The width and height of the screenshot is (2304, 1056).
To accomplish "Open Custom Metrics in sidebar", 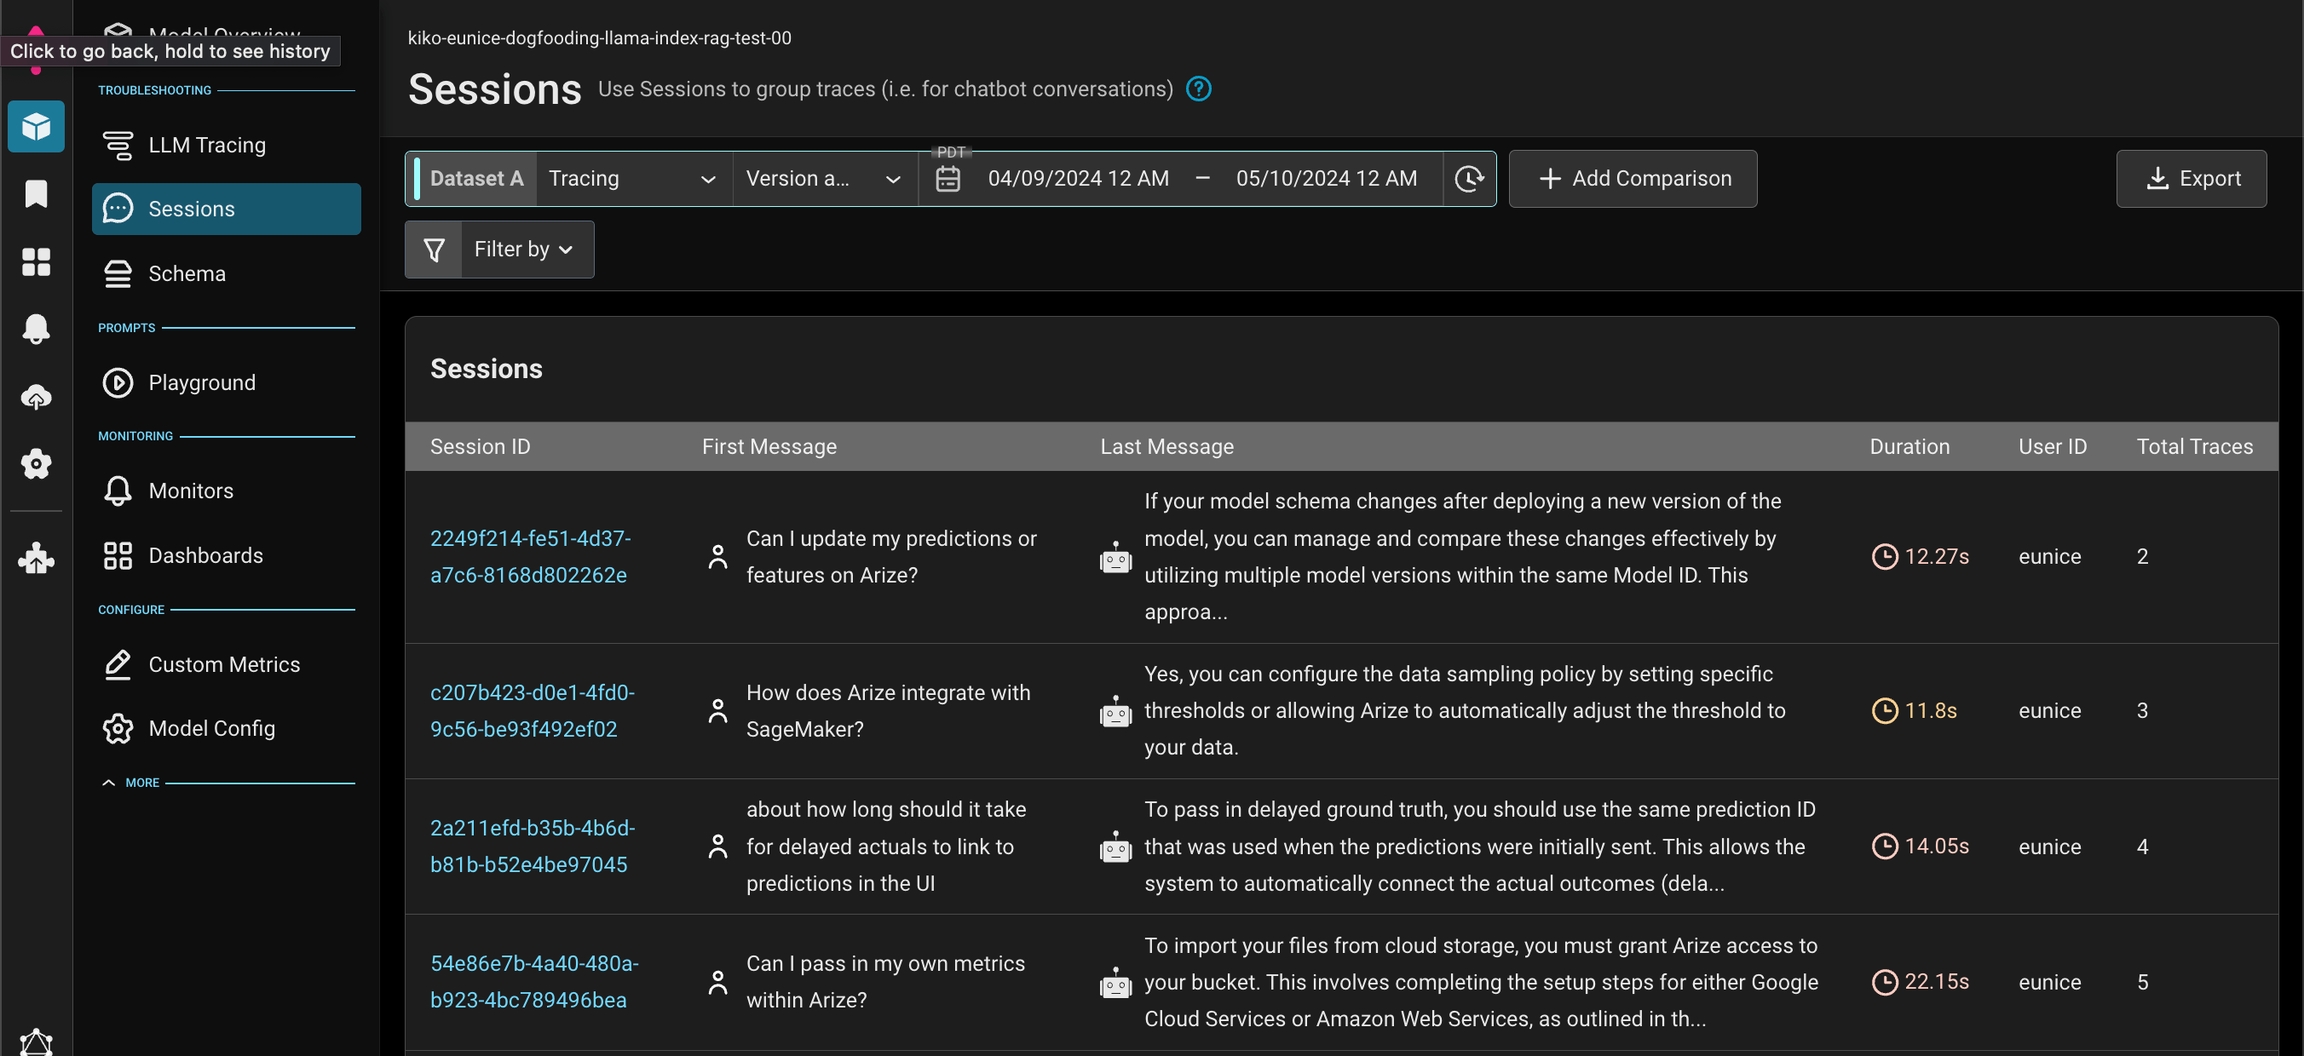I will (226, 665).
